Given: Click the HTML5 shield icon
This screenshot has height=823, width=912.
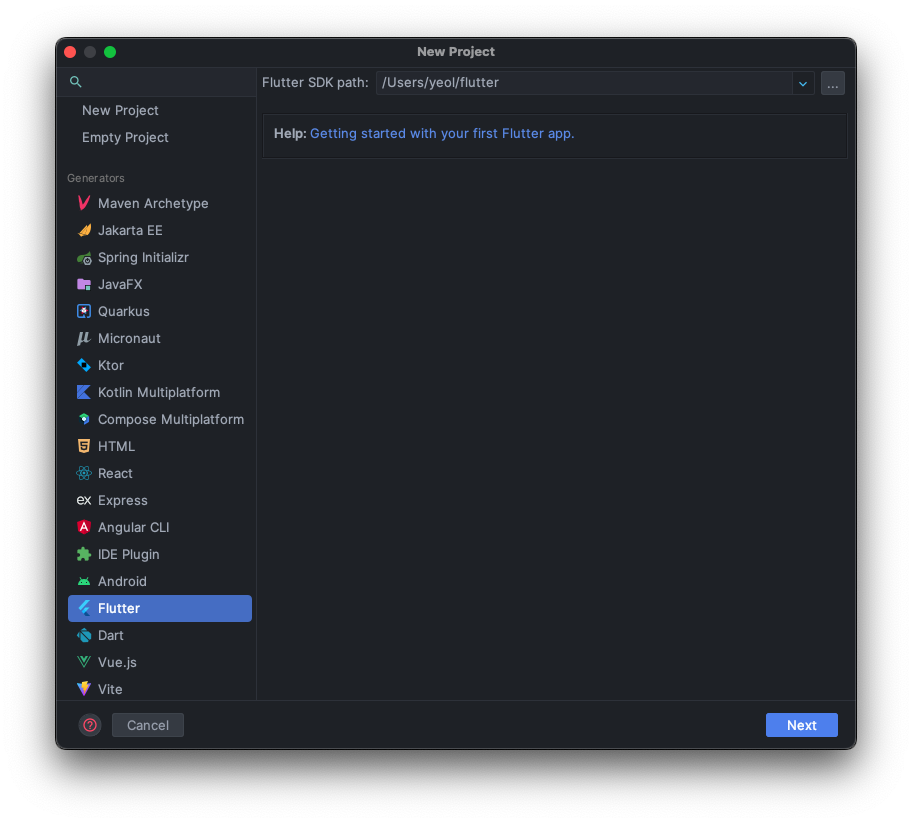Looking at the screenshot, I should click(x=84, y=446).
